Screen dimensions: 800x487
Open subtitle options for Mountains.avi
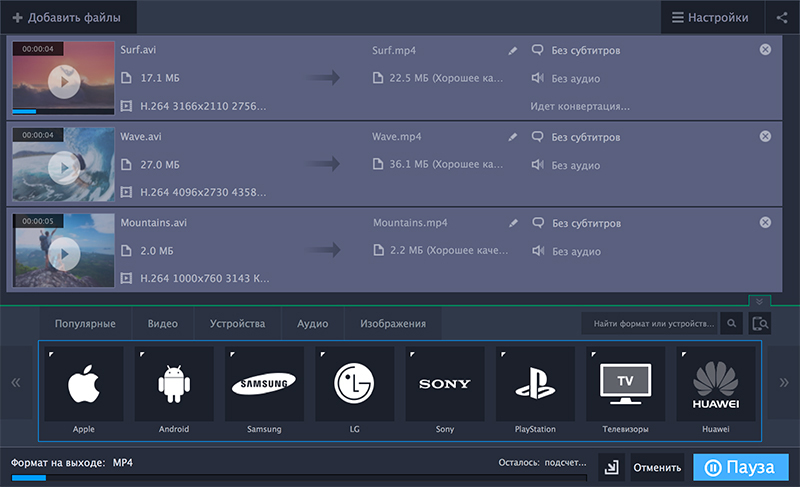pos(576,223)
